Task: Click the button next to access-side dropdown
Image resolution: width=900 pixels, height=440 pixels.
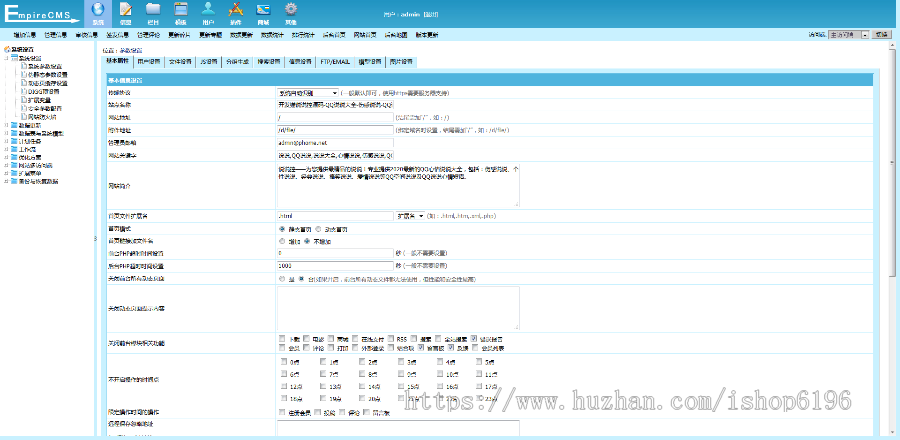Action: pyautogui.click(x=882, y=35)
